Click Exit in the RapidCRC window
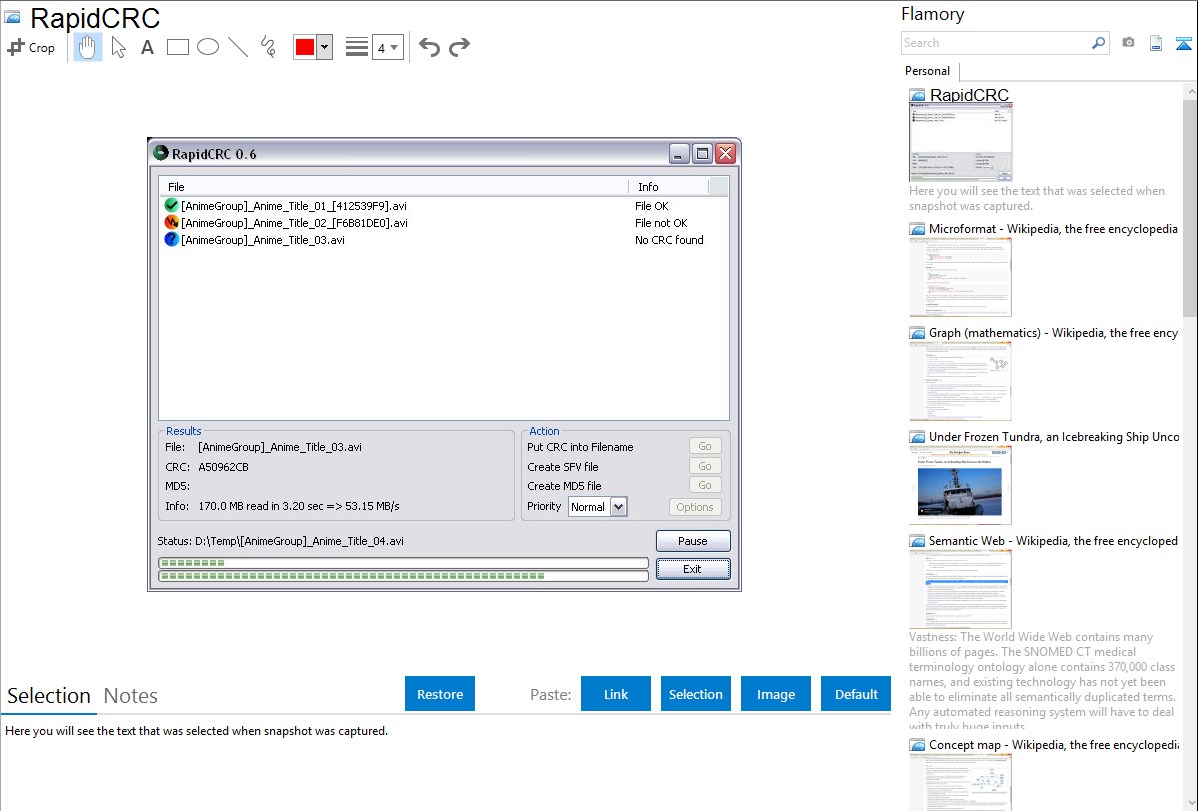Image resolution: width=1198 pixels, height=811 pixels. pyautogui.click(x=693, y=569)
